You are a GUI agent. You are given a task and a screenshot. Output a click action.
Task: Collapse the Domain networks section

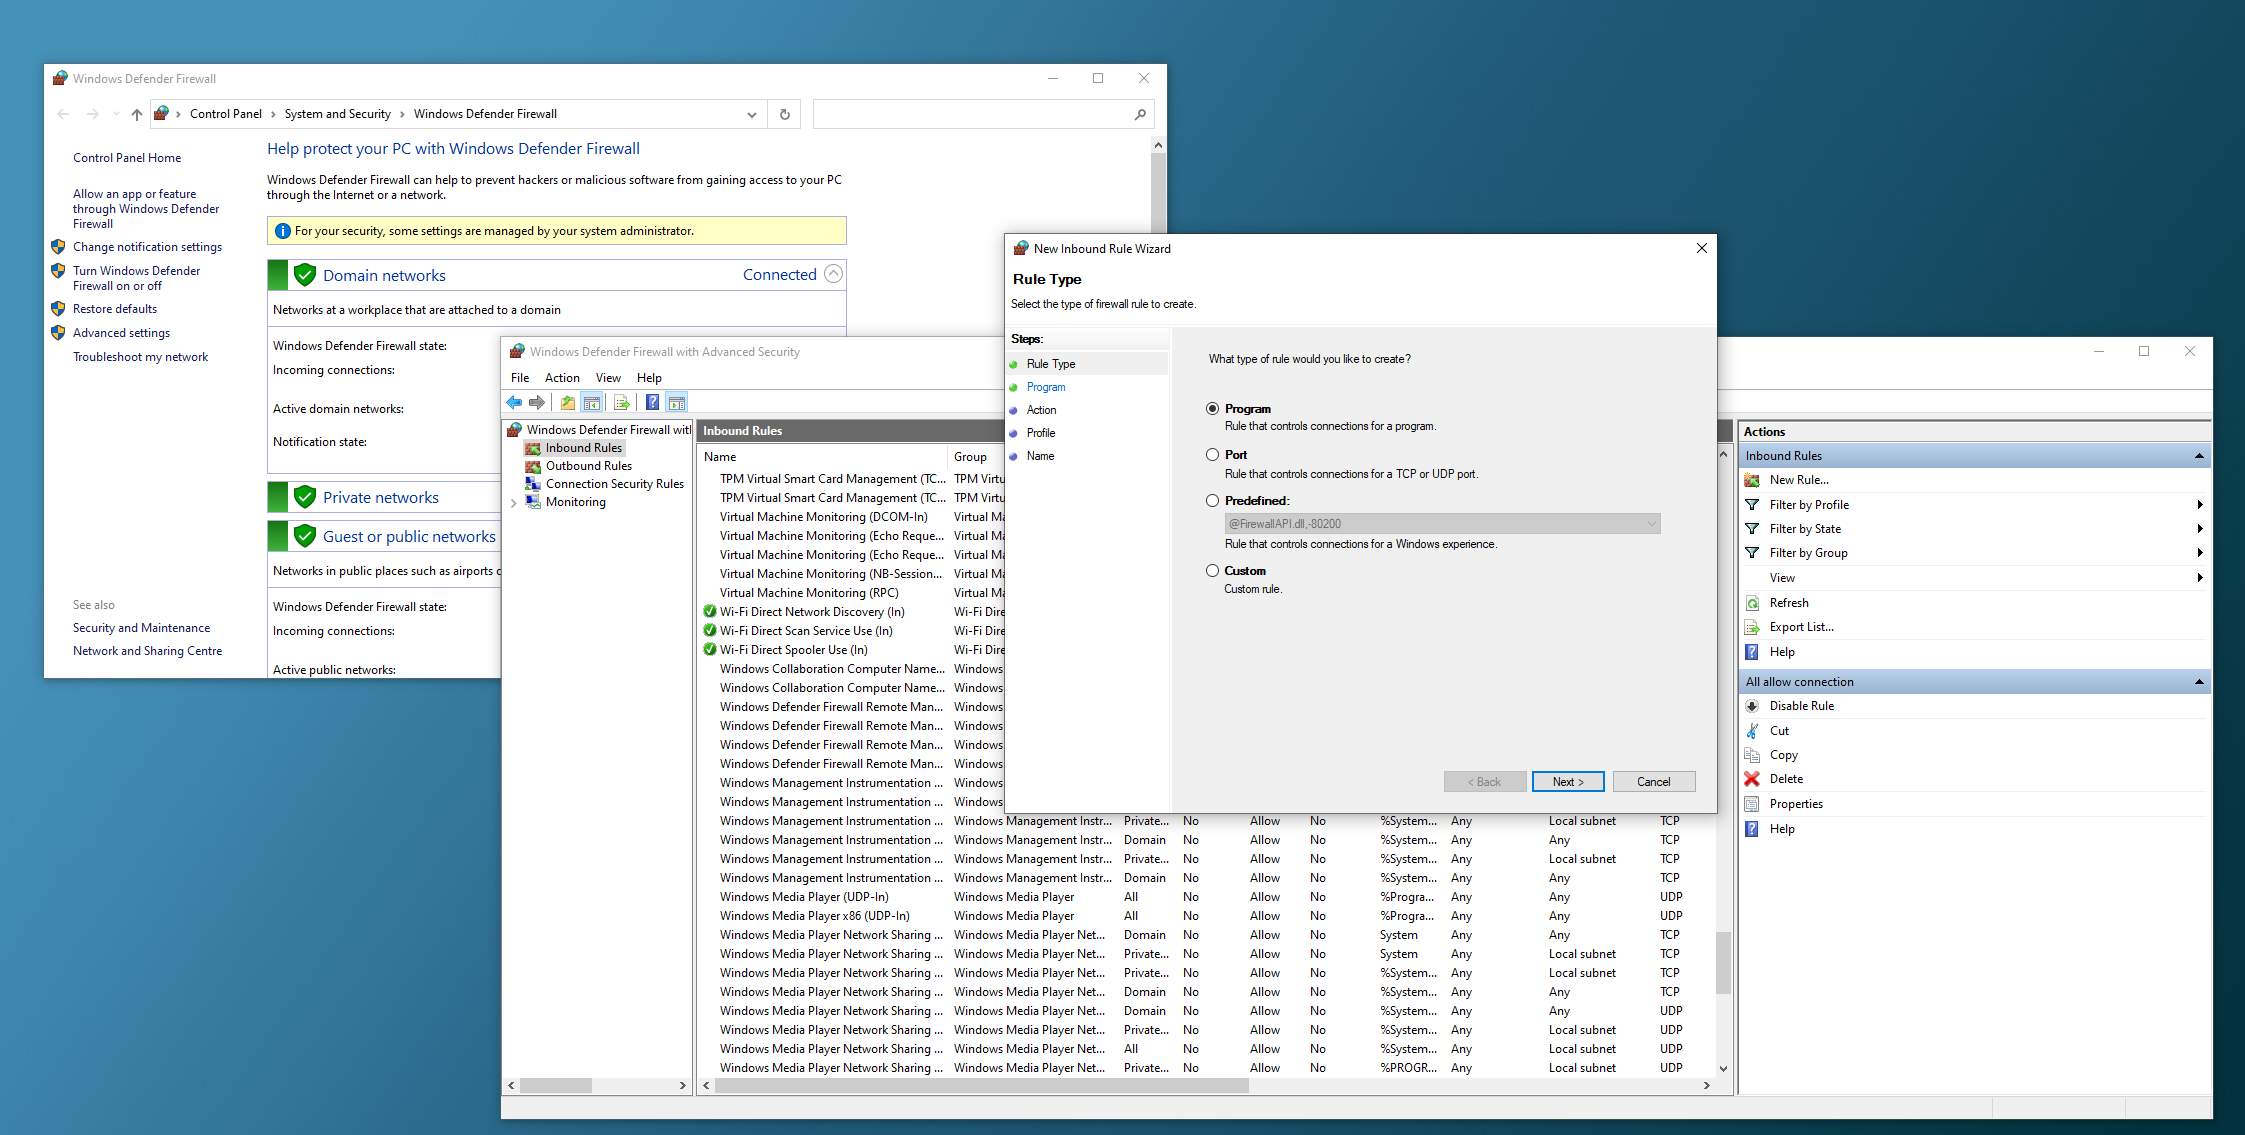833,273
